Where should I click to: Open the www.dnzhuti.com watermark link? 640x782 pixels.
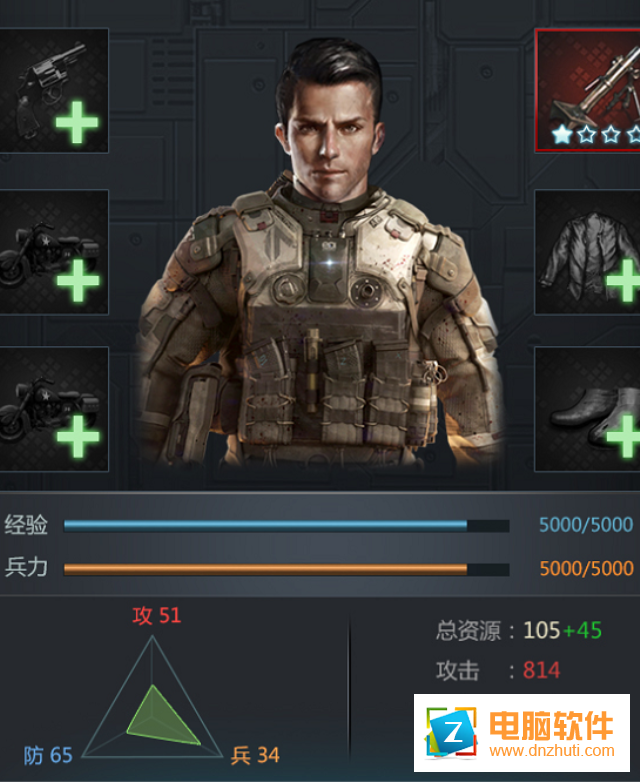point(552,751)
